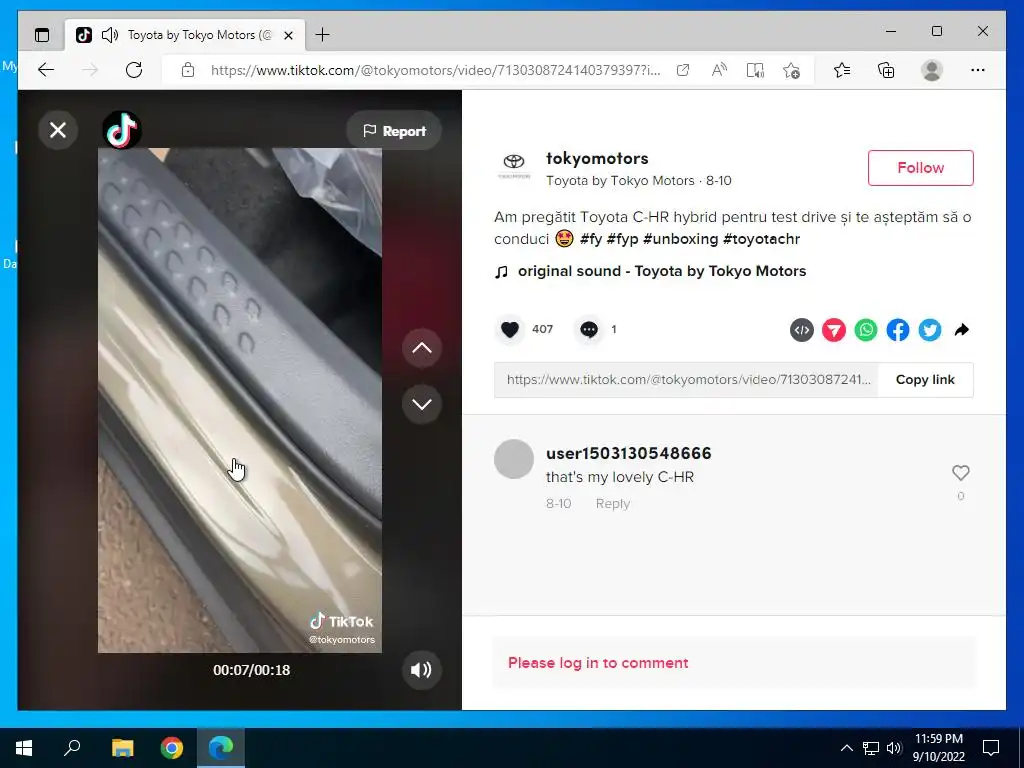Click the address bar URL
Image resolution: width=1024 pixels, height=768 pixels.
(x=435, y=70)
